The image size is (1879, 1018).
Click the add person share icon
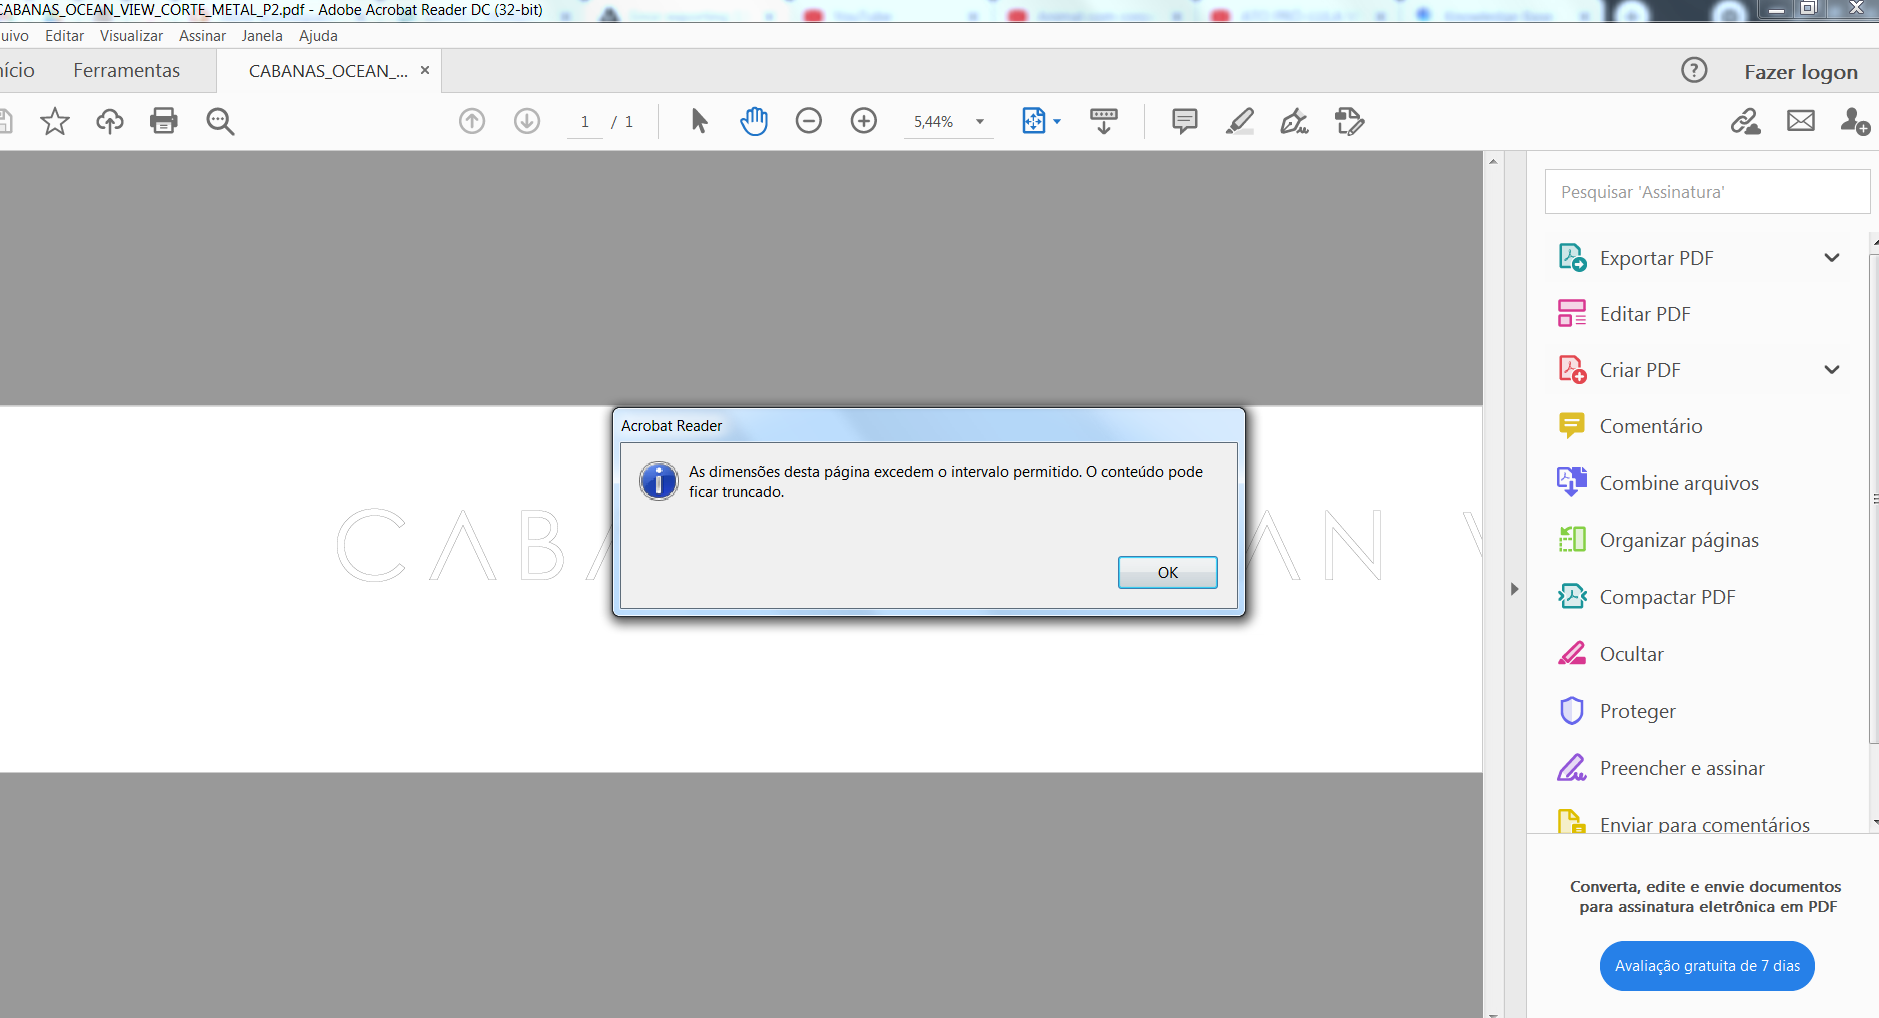point(1855,121)
